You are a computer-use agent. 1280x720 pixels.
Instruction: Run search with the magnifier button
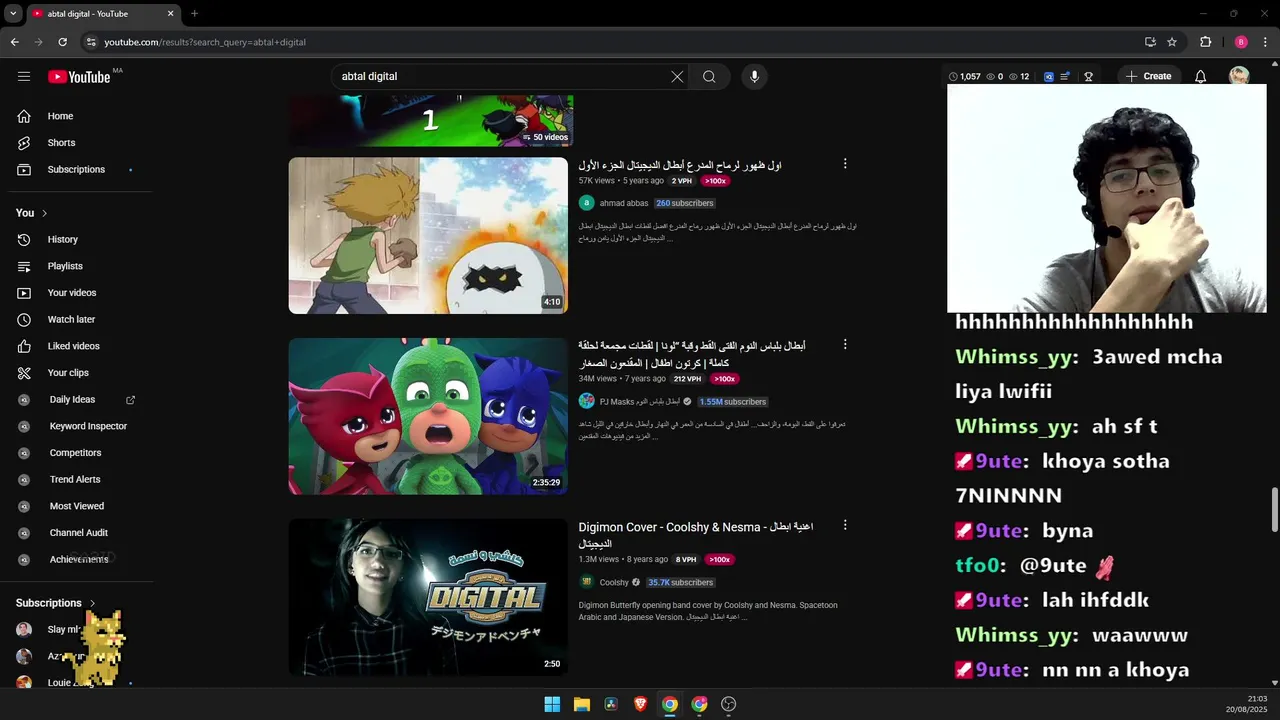point(709,77)
